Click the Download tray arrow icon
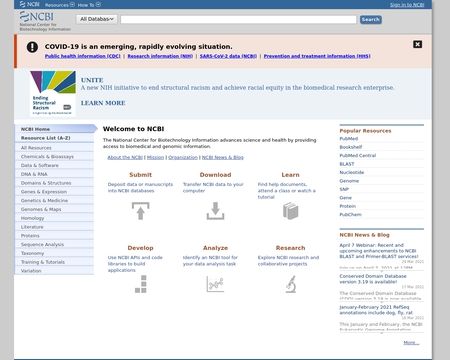The width and height of the screenshot is (450, 360). [215, 211]
